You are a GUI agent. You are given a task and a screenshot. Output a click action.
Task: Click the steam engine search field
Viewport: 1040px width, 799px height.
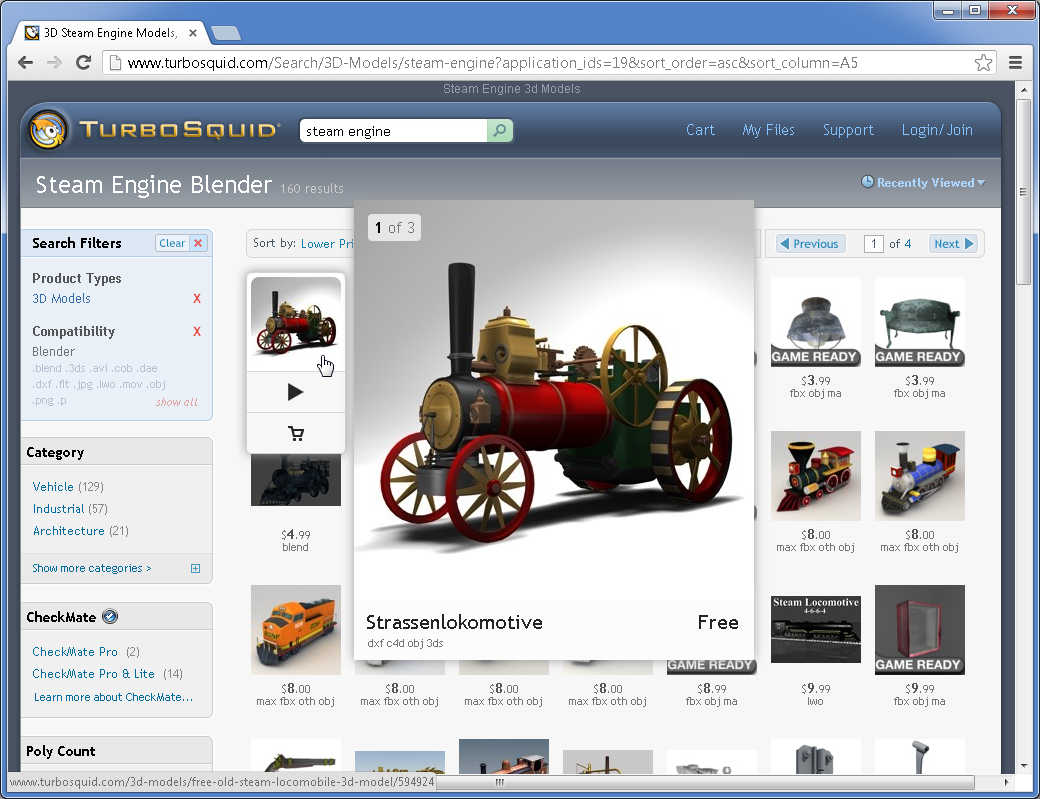coord(393,131)
